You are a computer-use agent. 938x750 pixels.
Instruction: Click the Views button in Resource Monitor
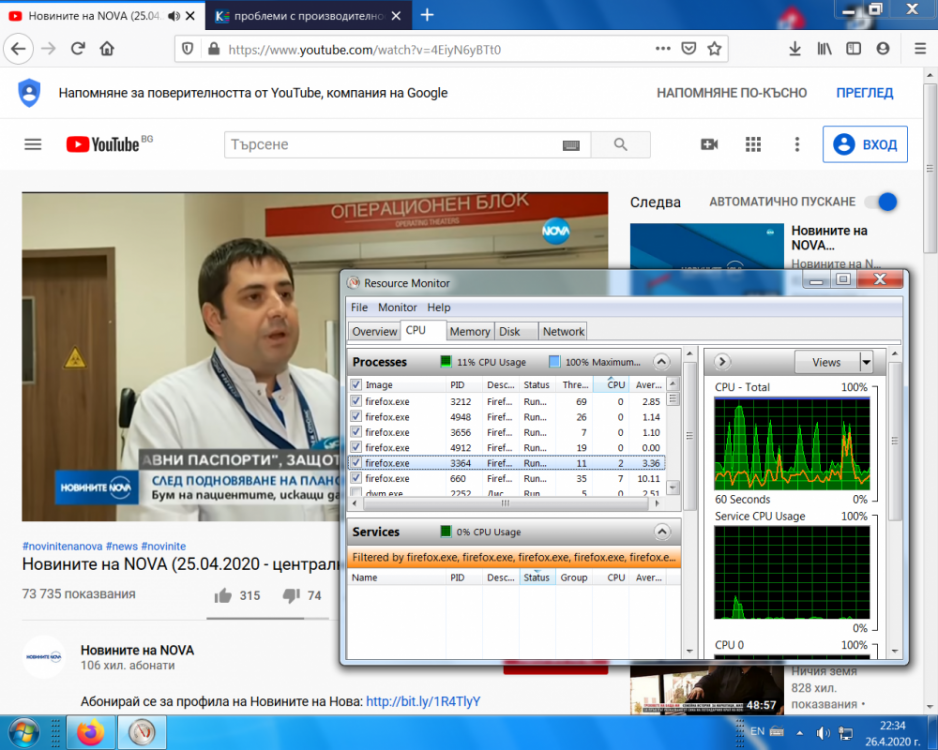click(826, 362)
